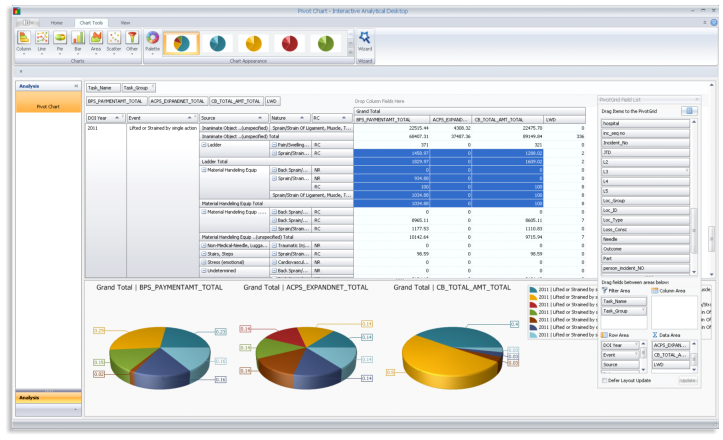Select the Incident_No field in list
The image size is (723, 440).
645,143
